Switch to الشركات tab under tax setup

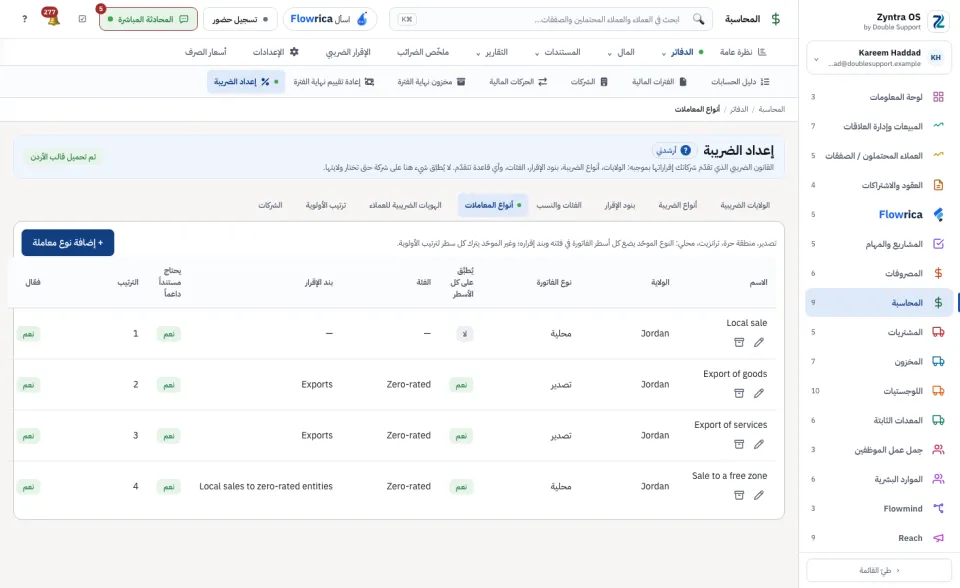pos(270,205)
